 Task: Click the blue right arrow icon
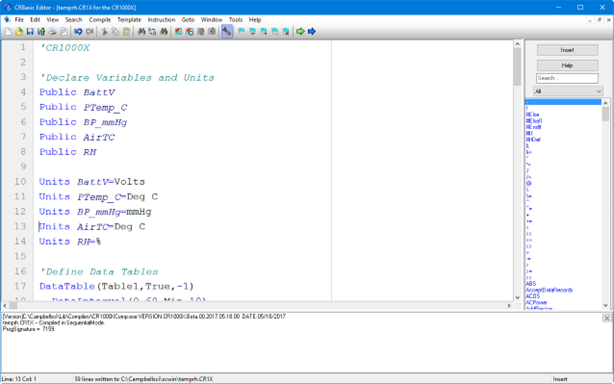[312, 32]
